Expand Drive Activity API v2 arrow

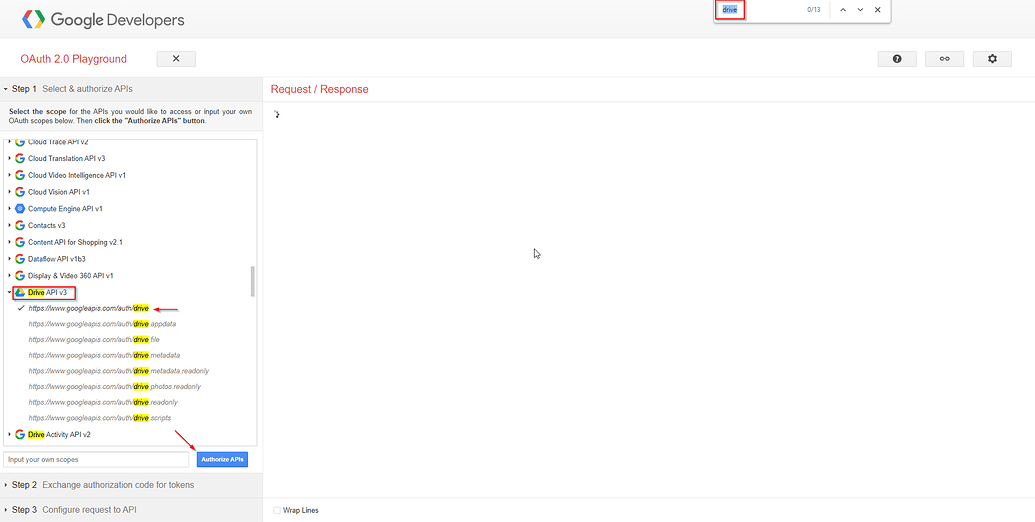click(x=9, y=434)
